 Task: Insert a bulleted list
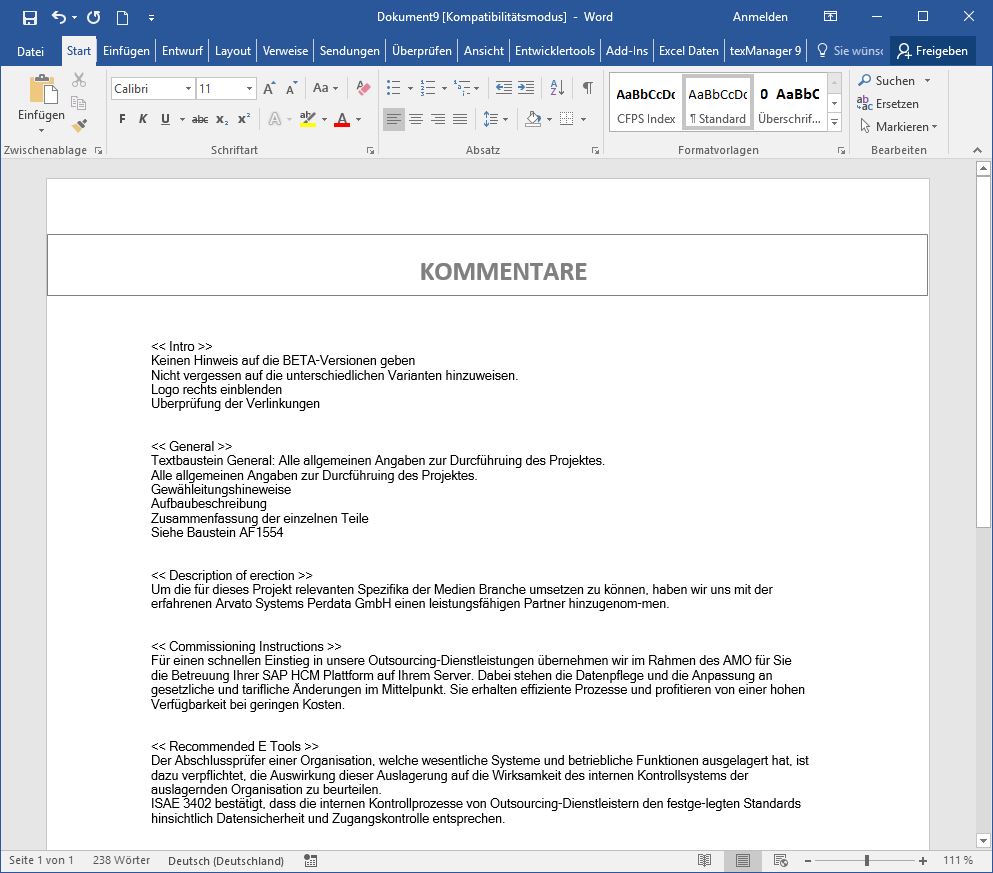(x=393, y=88)
